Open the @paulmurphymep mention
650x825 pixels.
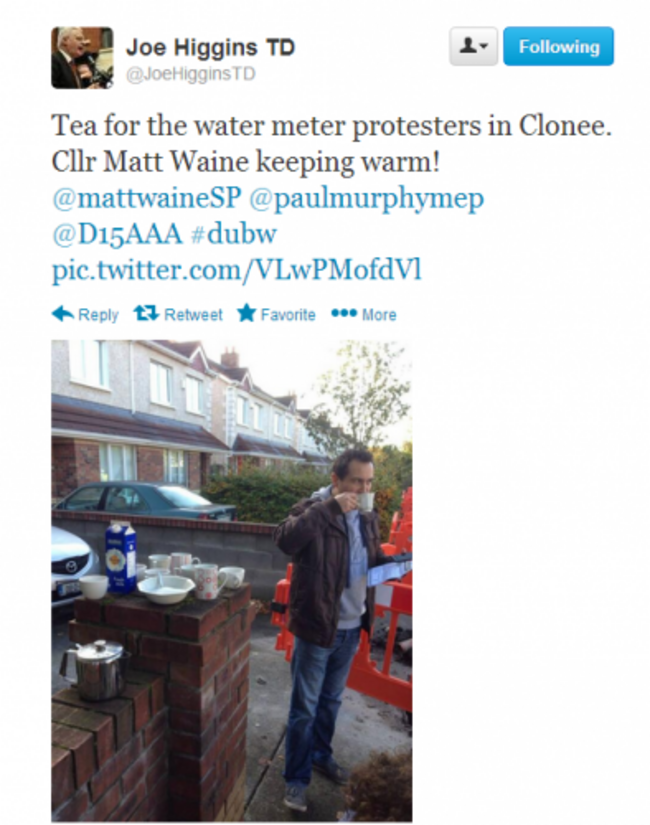pos(366,199)
